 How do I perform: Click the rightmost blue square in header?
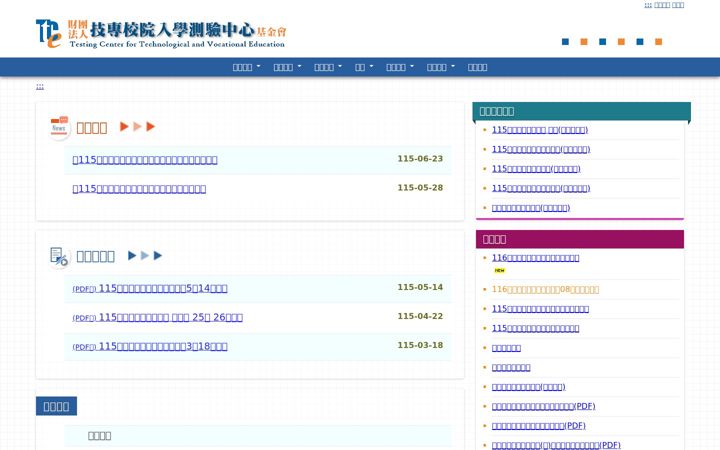(x=640, y=42)
